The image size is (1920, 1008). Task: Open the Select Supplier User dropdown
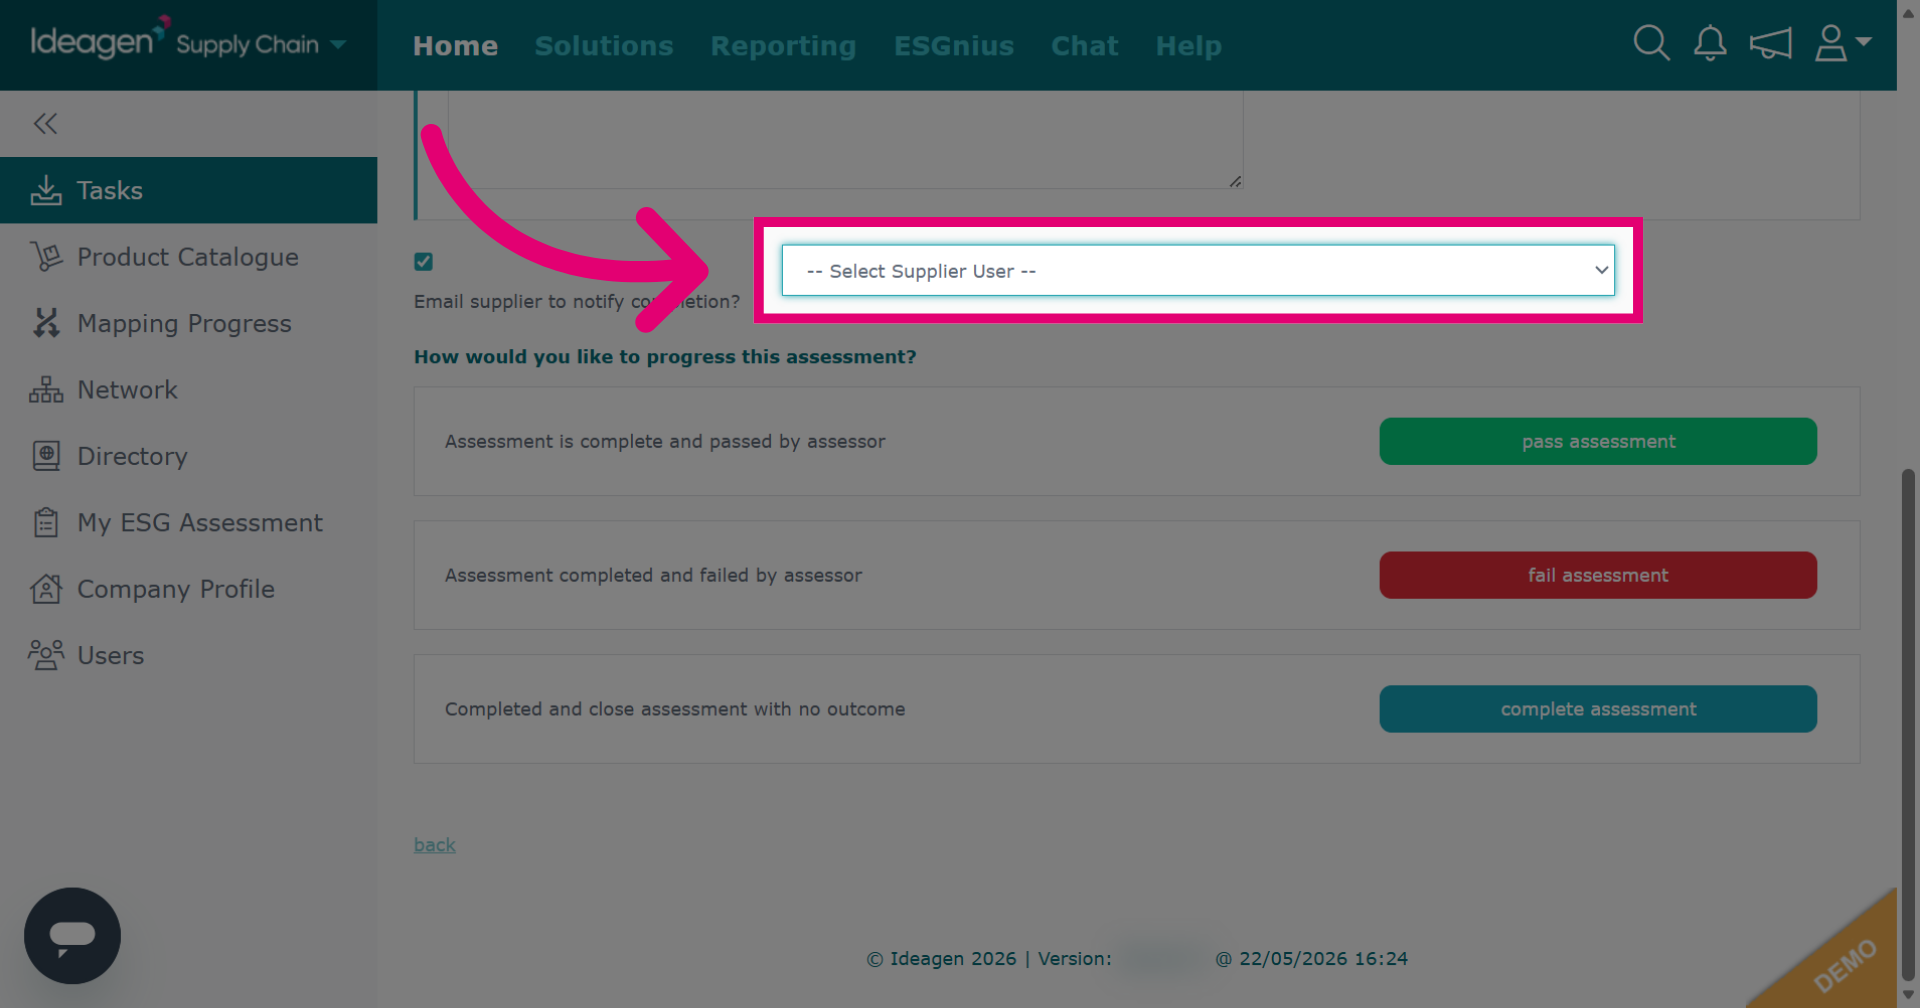(1198, 270)
